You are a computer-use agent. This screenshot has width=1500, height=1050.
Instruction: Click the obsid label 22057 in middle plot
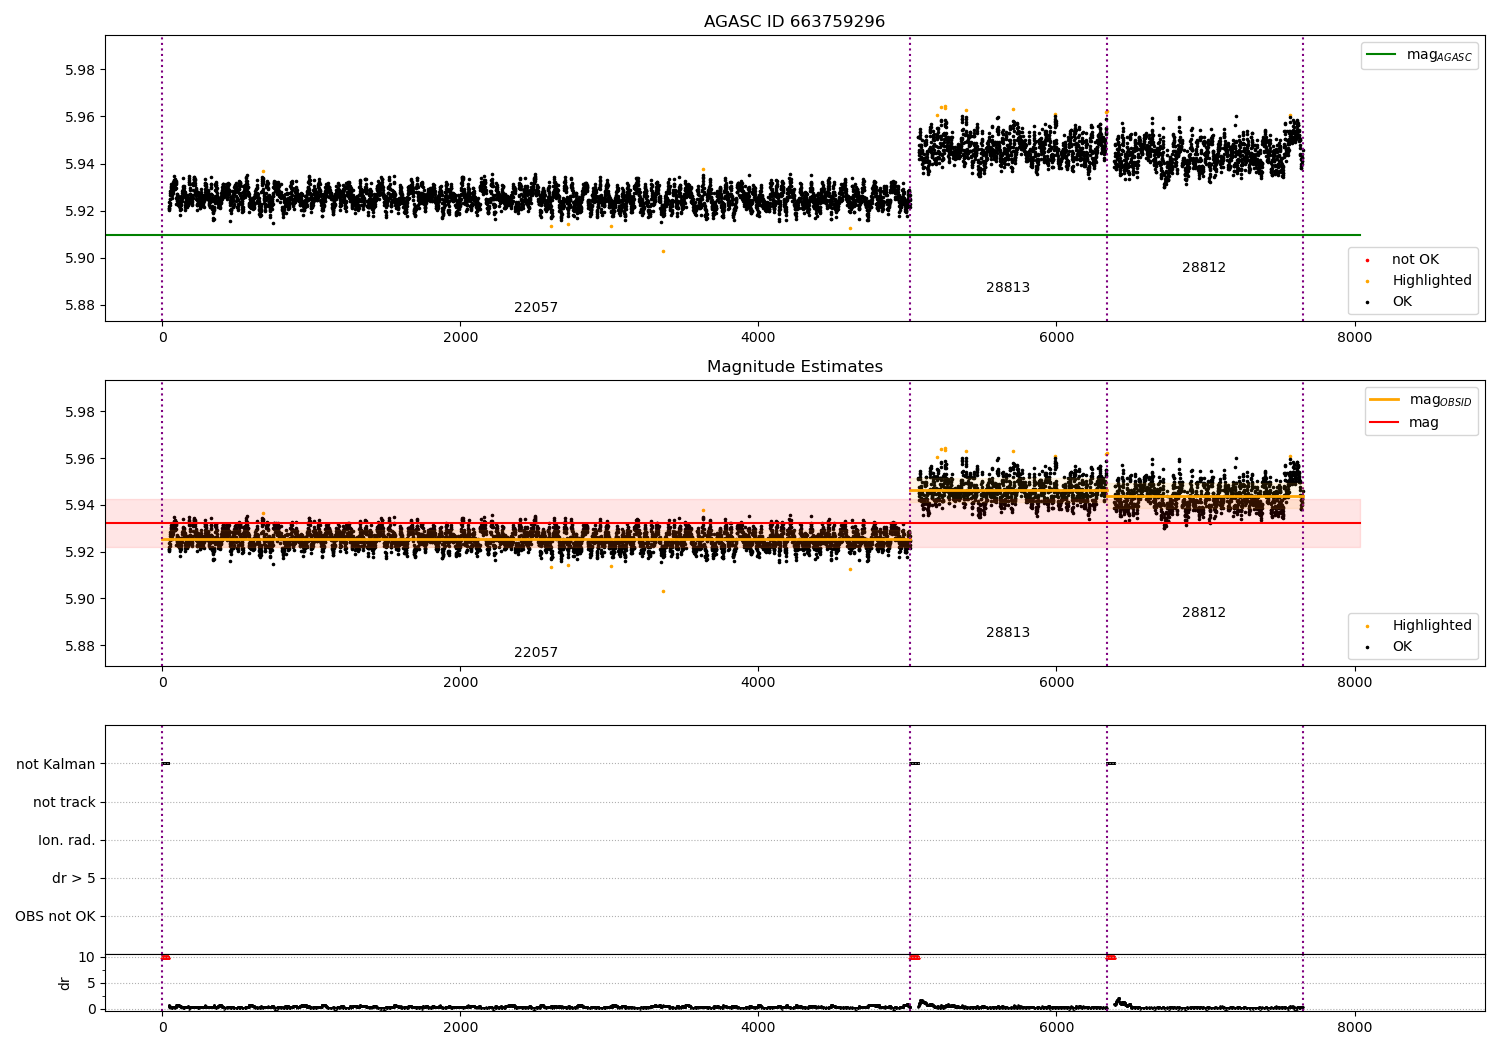tap(536, 653)
